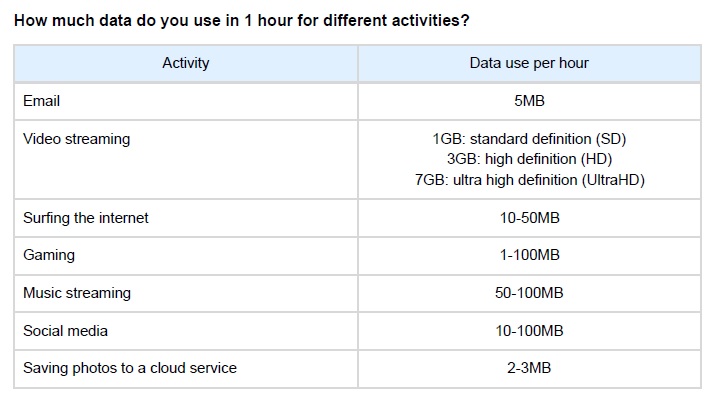Click the Music streaming activity cell

point(77,293)
